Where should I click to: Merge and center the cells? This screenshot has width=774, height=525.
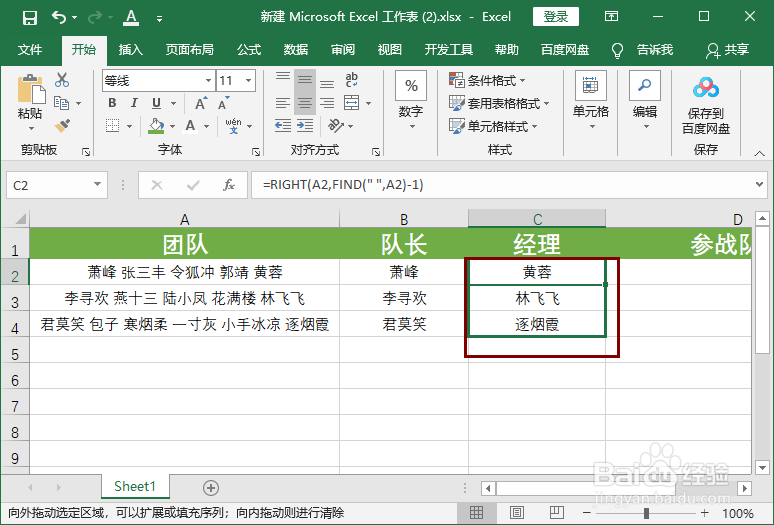(x=352, y=103)
